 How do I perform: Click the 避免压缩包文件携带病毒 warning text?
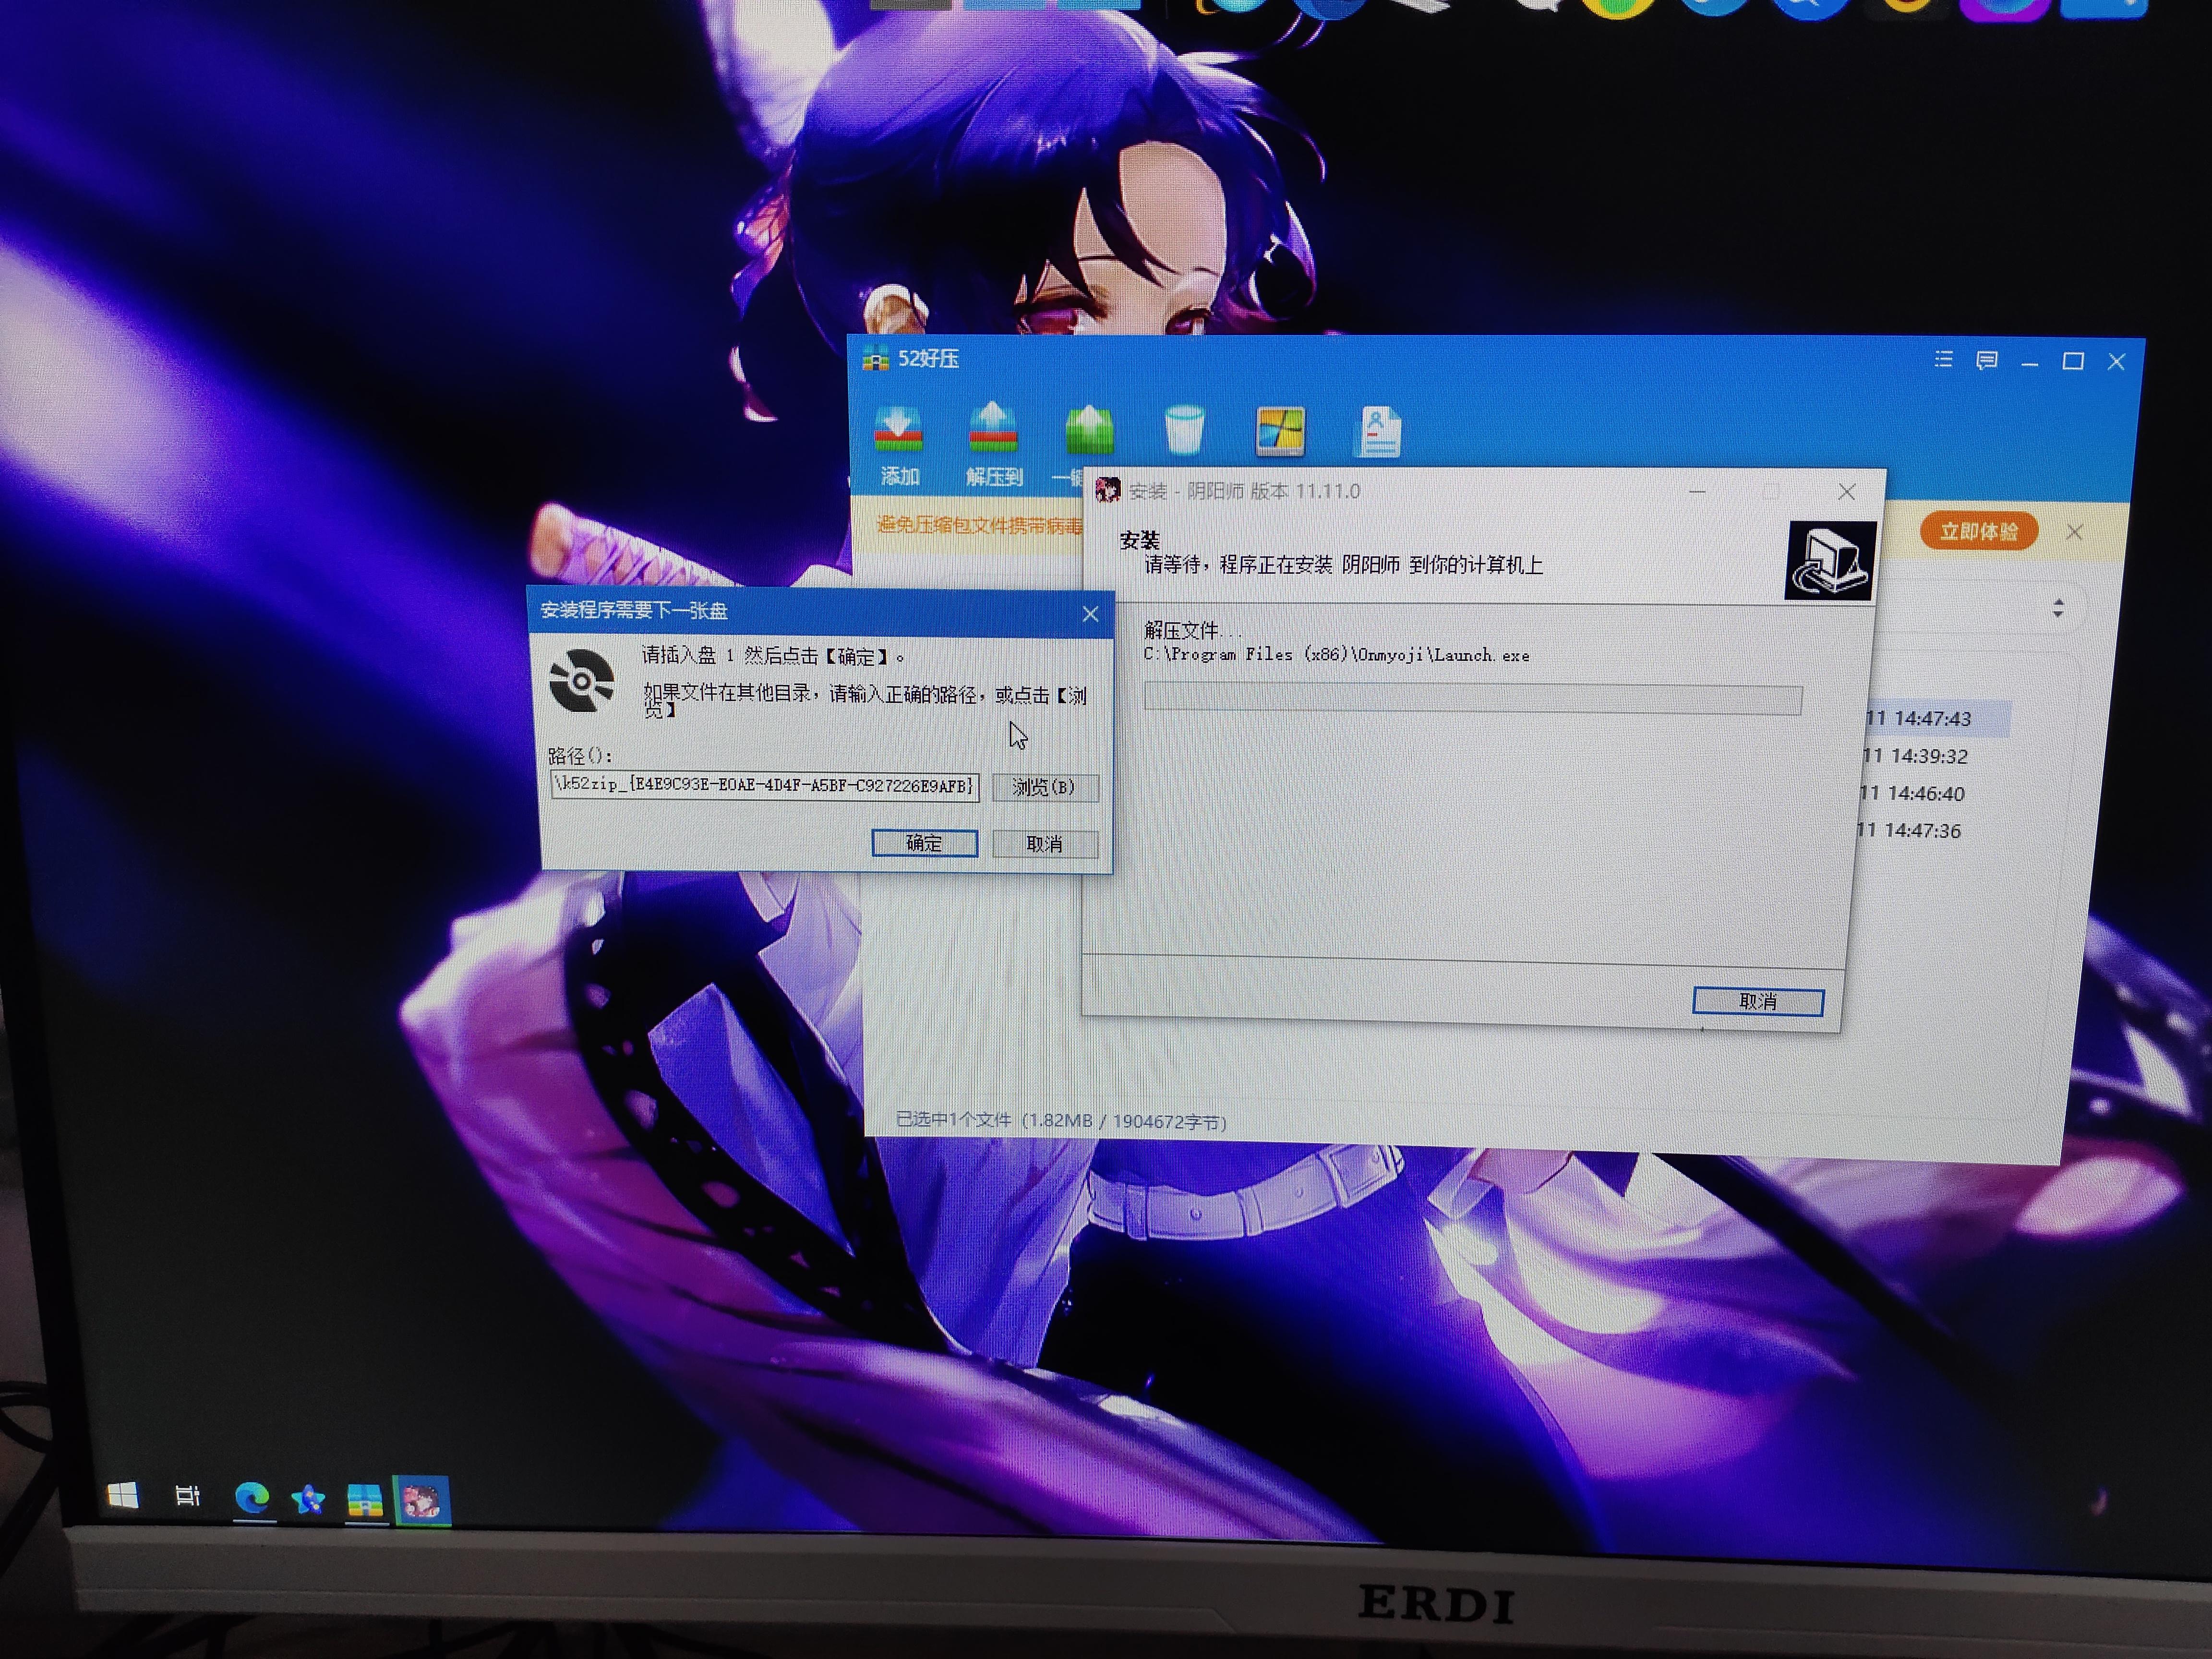(979, 525)
